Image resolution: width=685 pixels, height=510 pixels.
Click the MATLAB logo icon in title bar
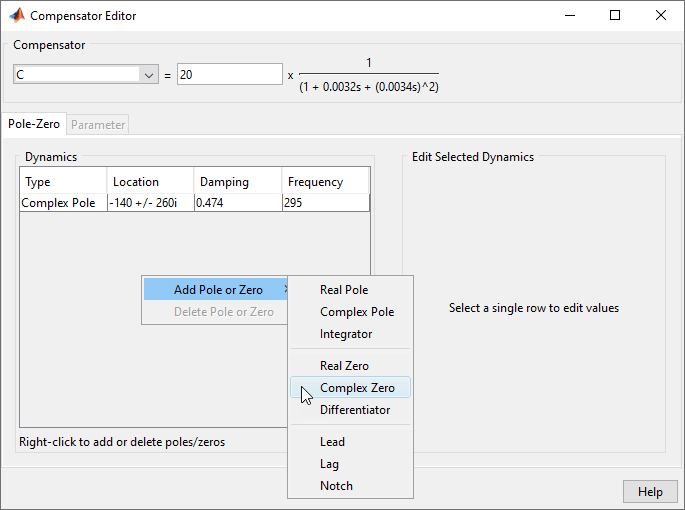point(16,16)
